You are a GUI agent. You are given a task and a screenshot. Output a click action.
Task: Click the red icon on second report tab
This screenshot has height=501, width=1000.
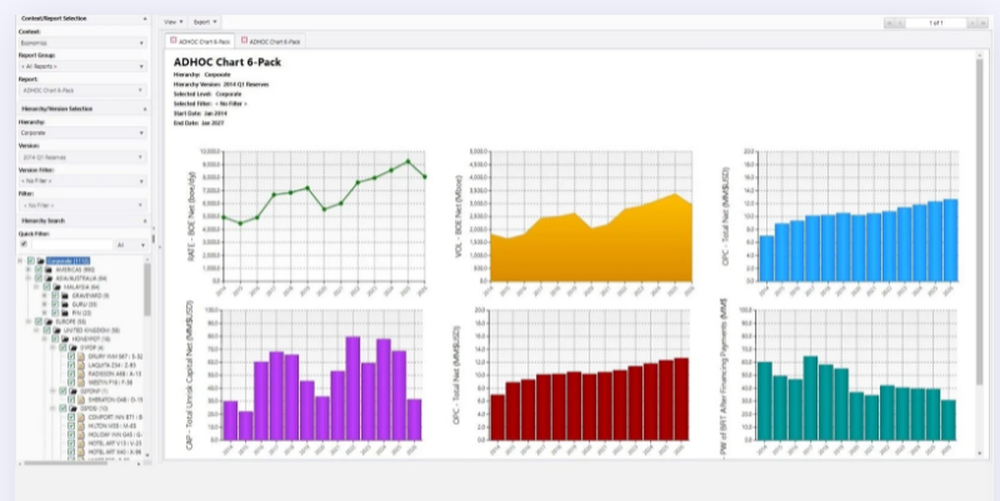click(244, 40)
